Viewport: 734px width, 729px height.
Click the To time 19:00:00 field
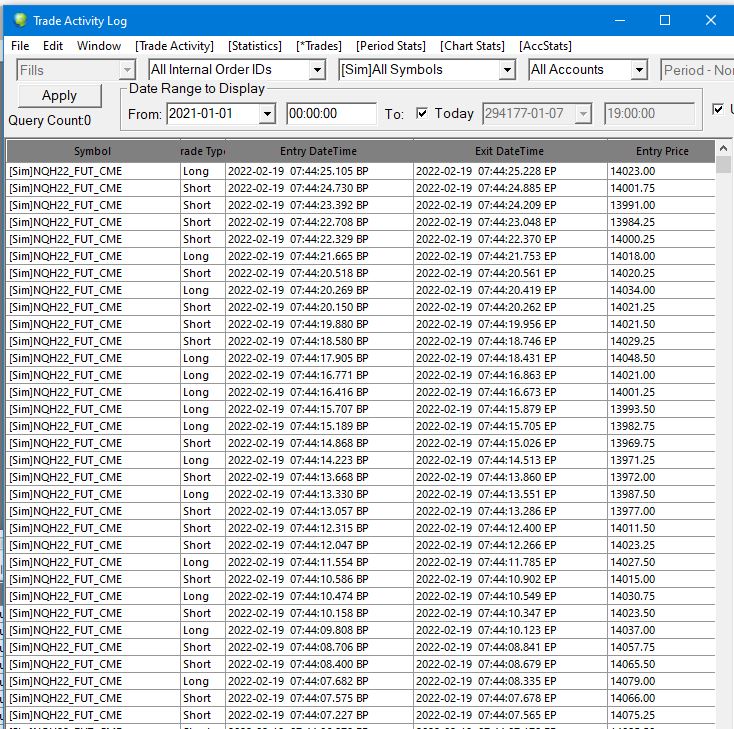(649, 113)
